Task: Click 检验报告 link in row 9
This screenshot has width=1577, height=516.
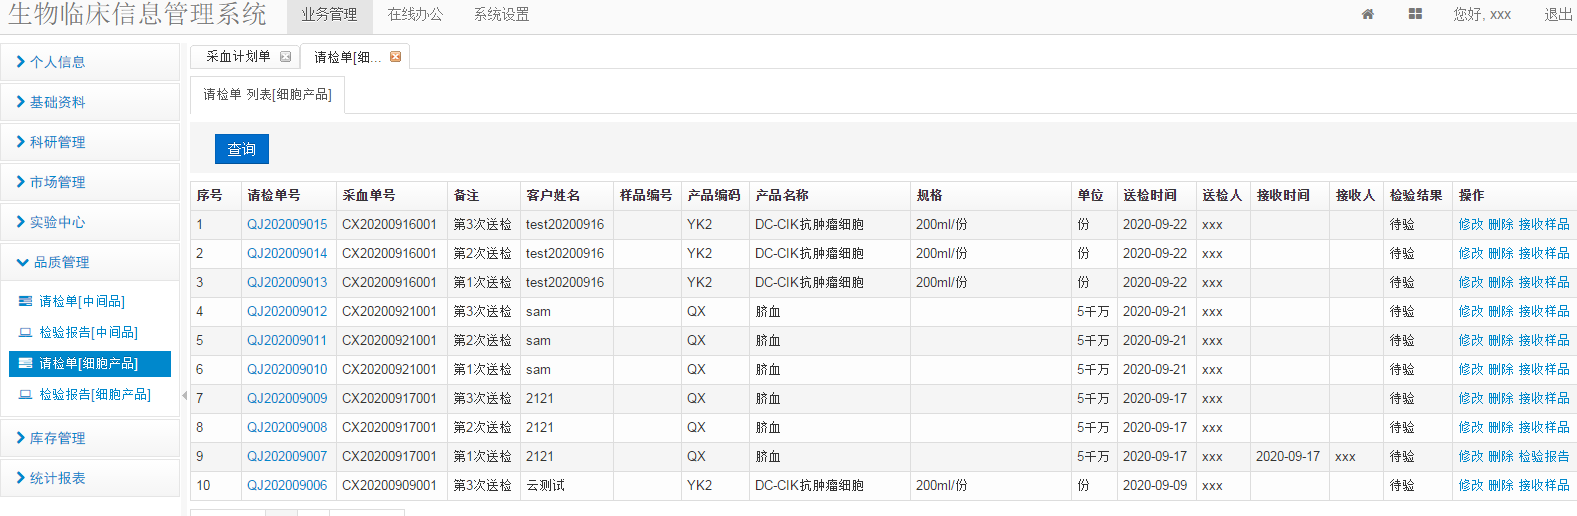Action: (1544, 457)
